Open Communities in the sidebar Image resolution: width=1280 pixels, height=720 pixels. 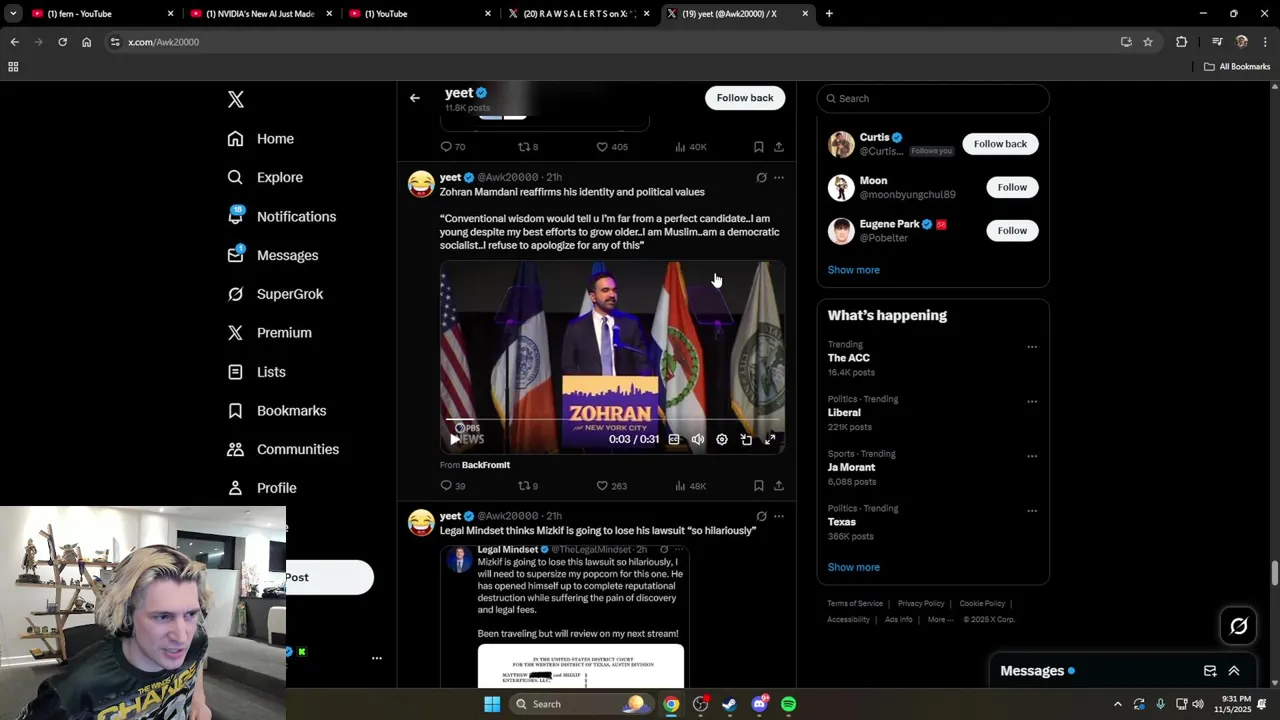(x=283, y=449)
